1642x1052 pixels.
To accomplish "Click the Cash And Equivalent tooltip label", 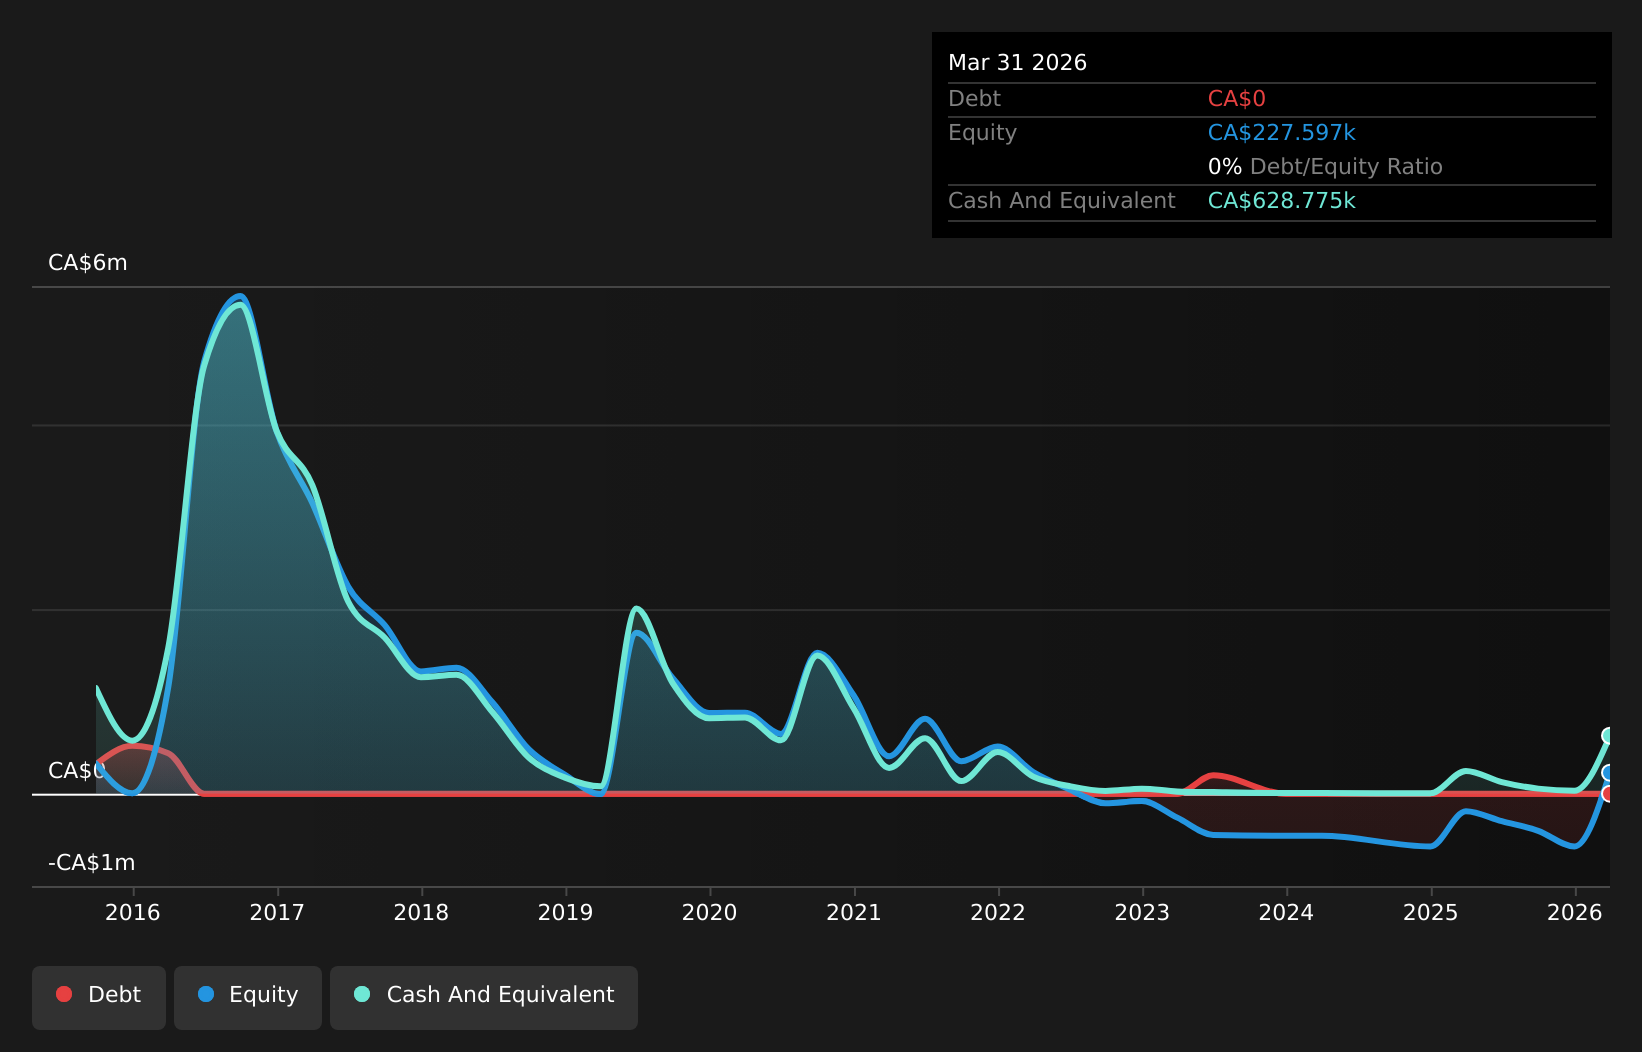I will [x=1062, y=201].
